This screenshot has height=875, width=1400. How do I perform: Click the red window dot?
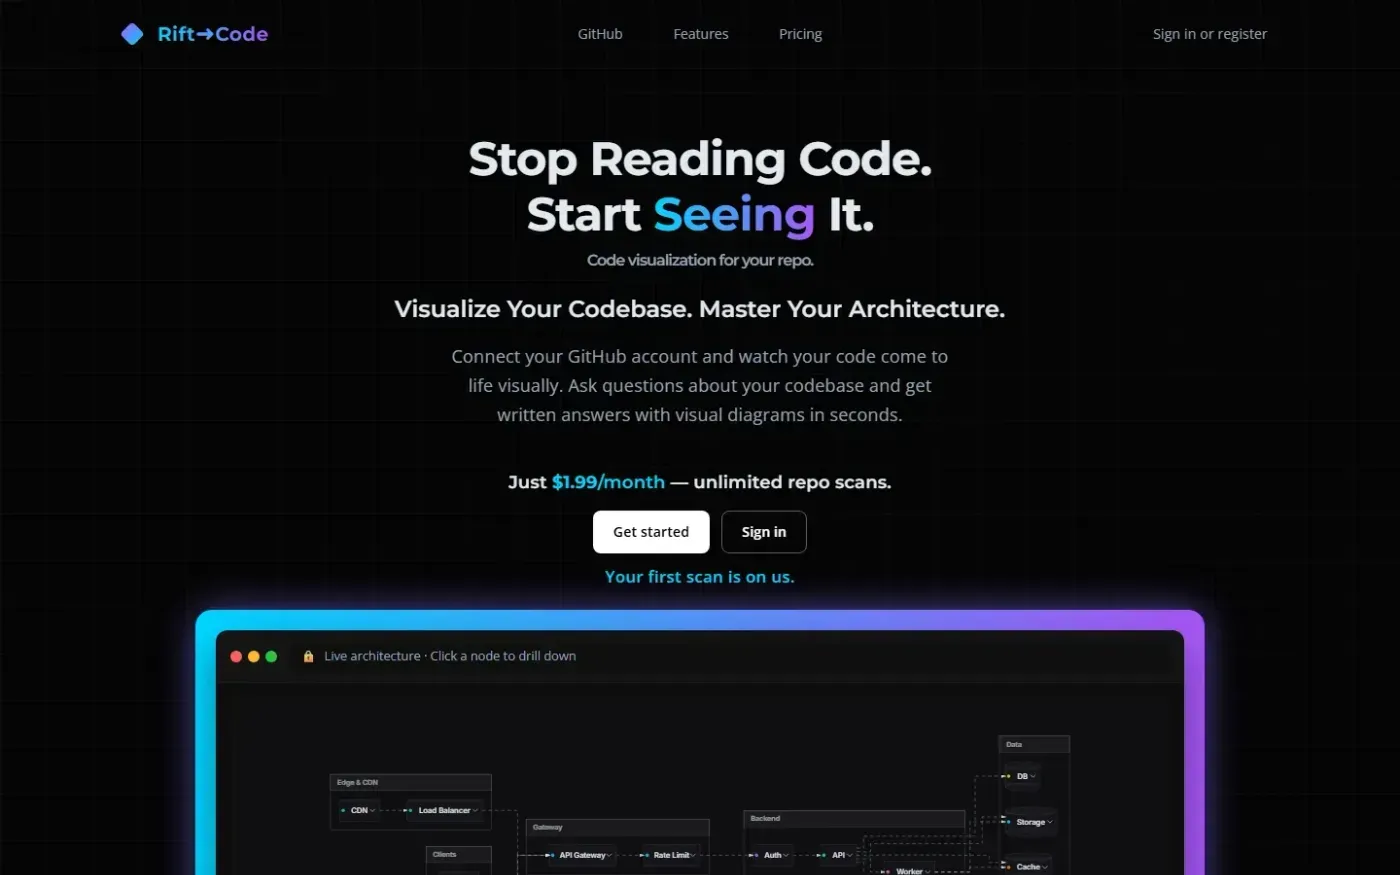click(236, 656)
